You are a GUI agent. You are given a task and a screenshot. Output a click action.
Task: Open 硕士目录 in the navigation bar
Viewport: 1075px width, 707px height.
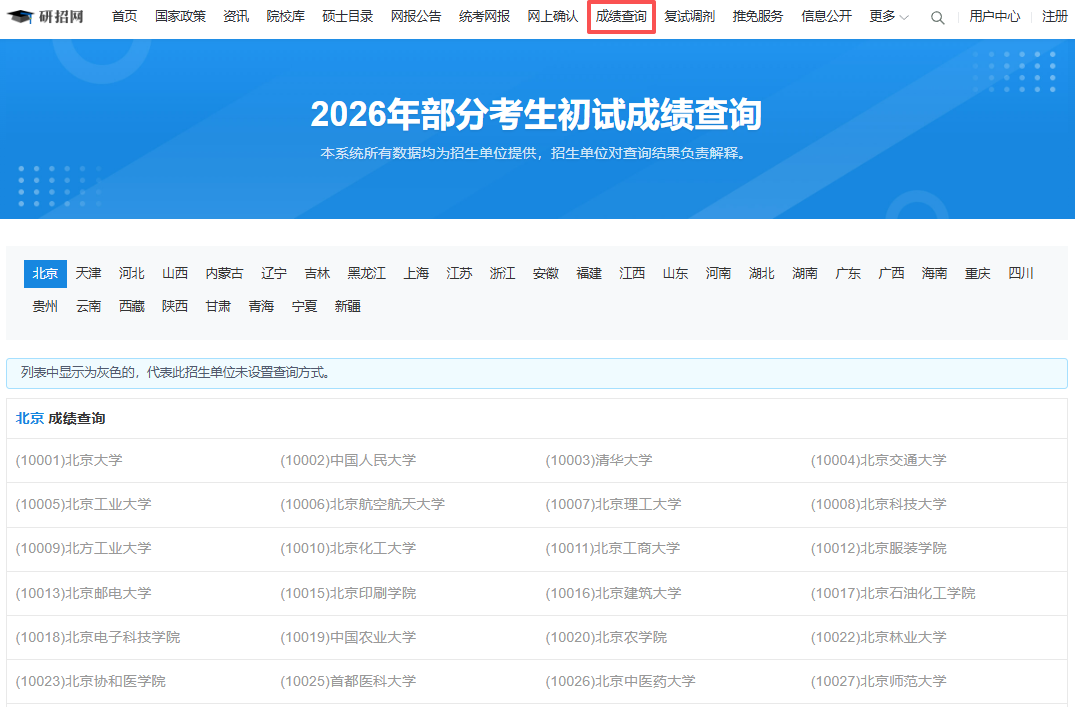[348, 17]
